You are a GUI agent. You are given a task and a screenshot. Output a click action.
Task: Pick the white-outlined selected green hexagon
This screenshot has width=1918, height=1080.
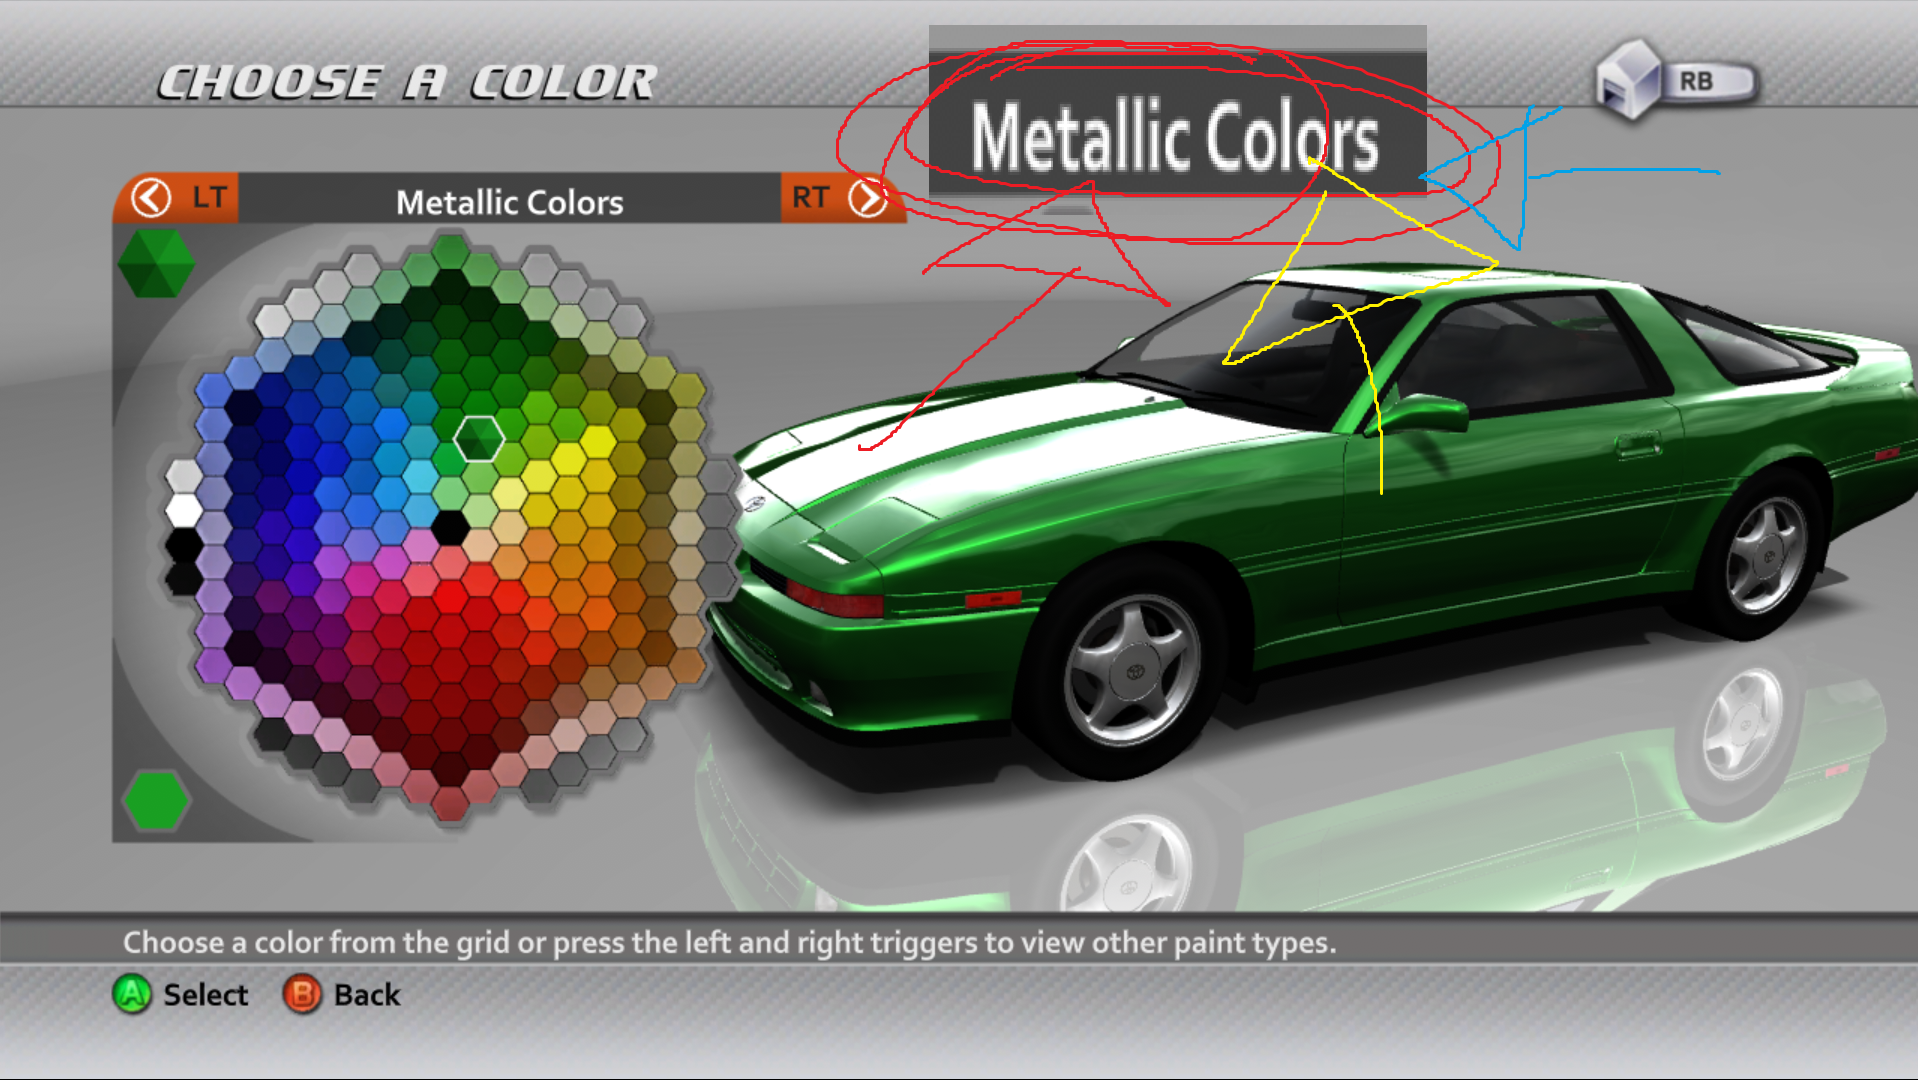pyautogui.click(x=479, y=438)
